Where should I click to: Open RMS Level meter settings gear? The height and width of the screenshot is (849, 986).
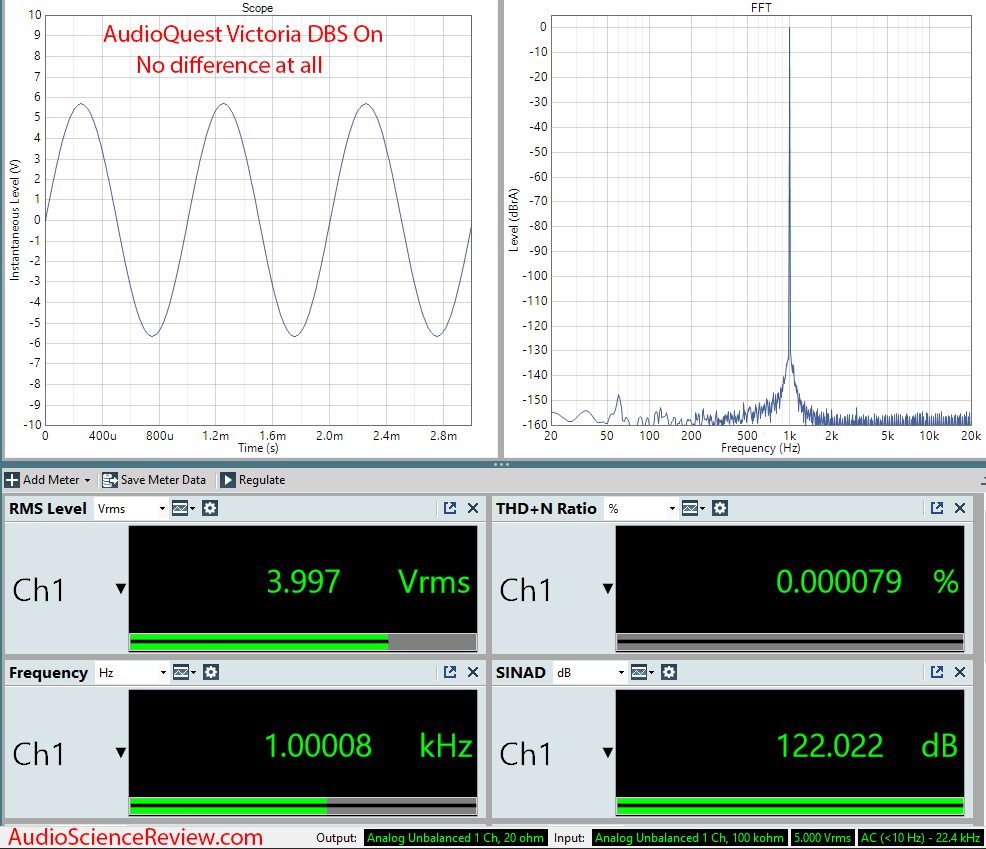pos(210,508)
